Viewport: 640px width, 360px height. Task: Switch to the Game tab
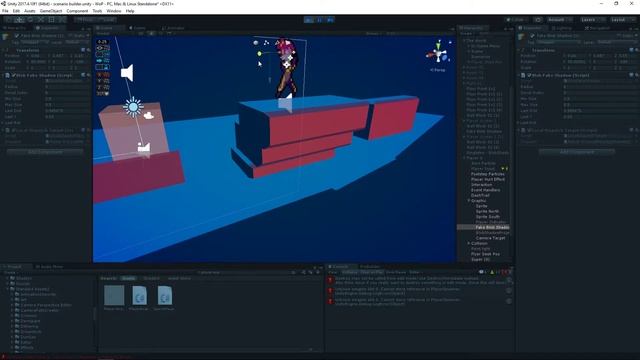pos(137,28)
